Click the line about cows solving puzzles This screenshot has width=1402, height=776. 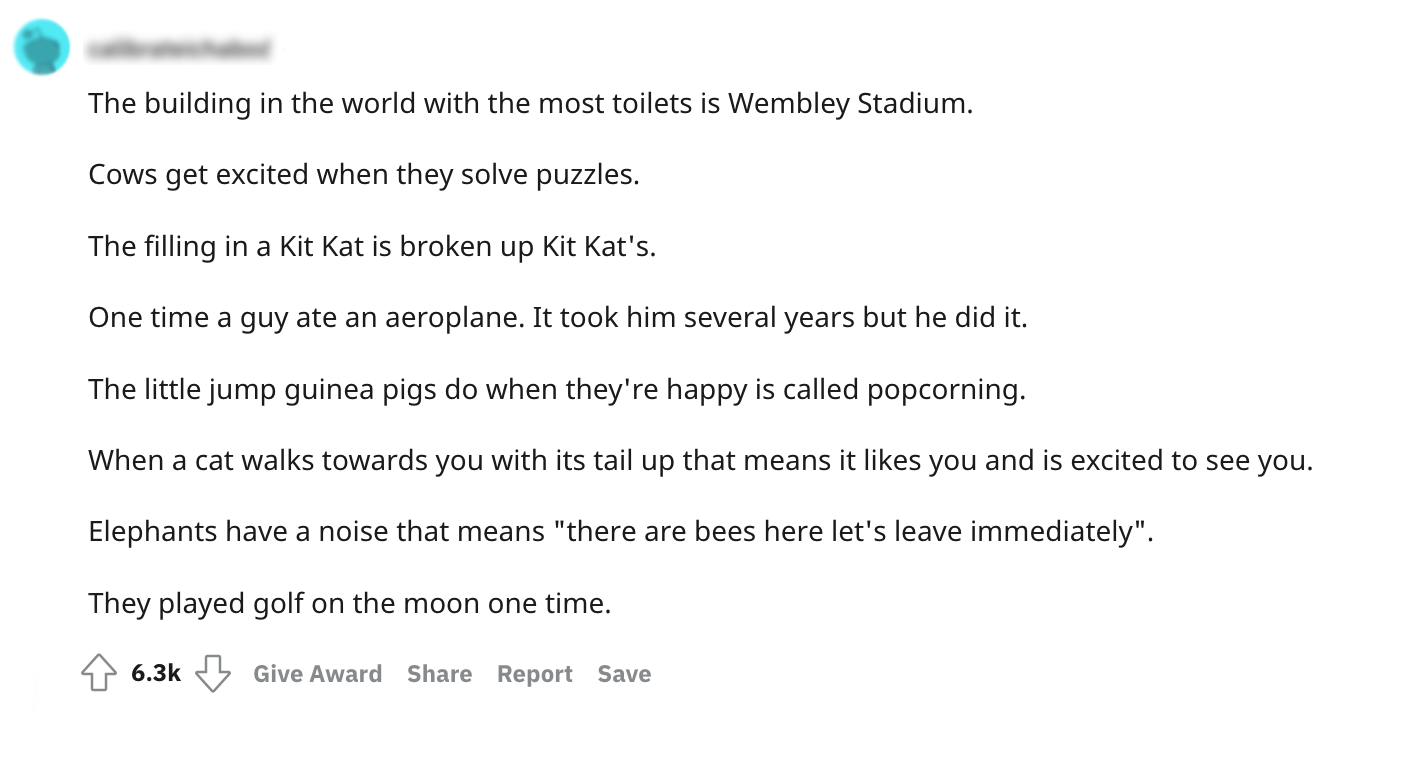363,175
